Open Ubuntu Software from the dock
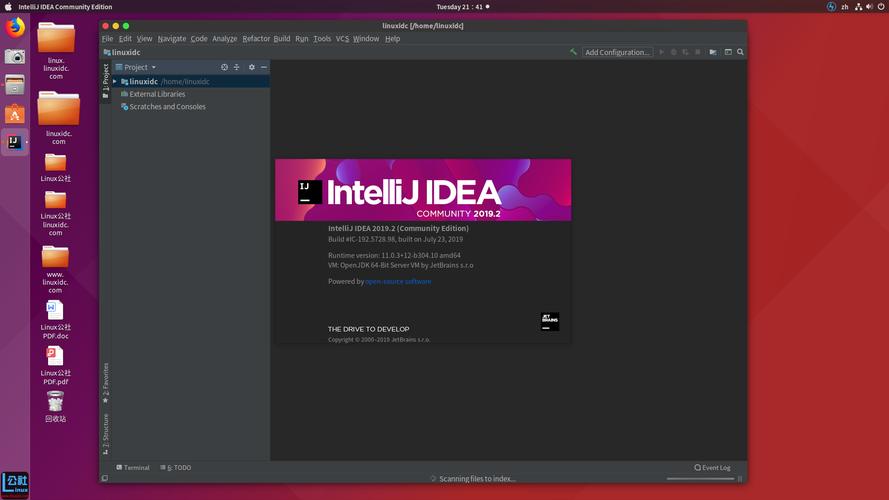The image size is (889, 500). [x=15, y=114]
